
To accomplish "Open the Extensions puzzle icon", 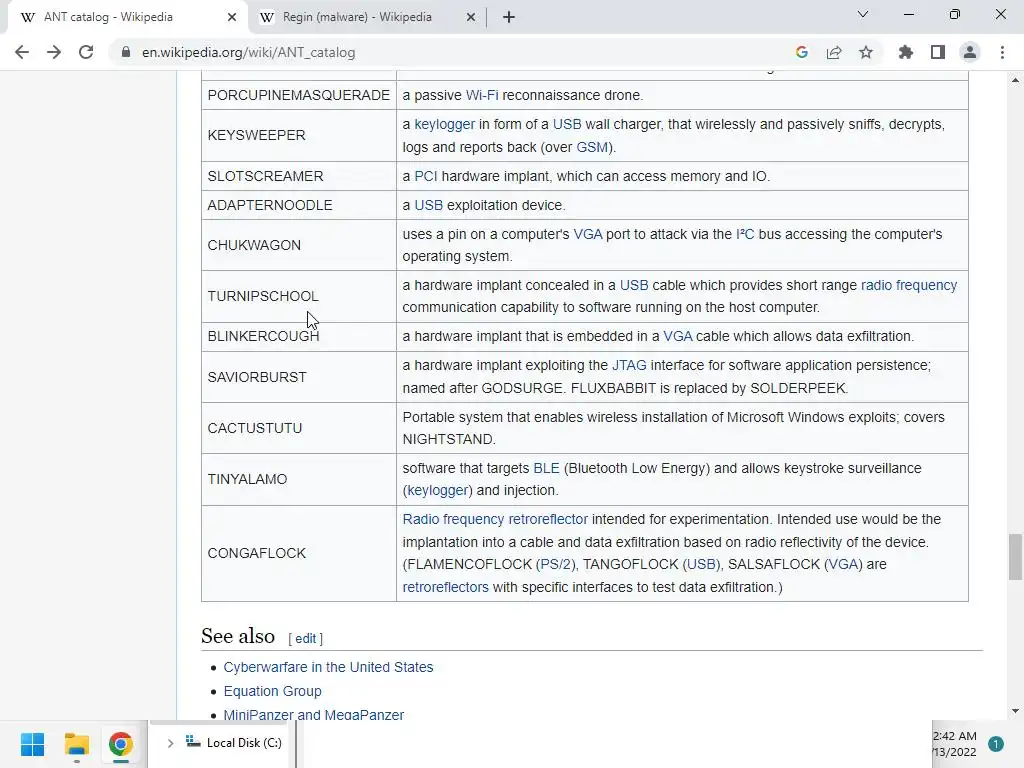I will click(906, 52).
